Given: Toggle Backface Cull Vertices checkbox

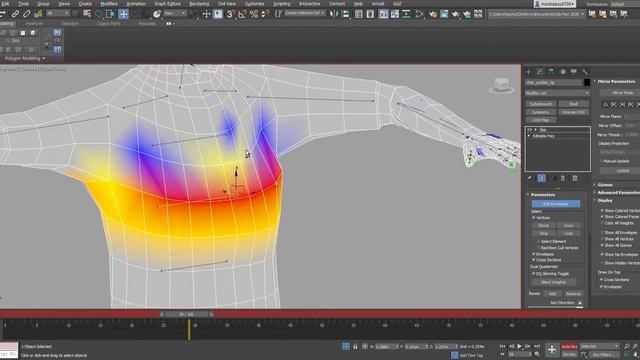Looking at the screenshot, I should point(539,248).
